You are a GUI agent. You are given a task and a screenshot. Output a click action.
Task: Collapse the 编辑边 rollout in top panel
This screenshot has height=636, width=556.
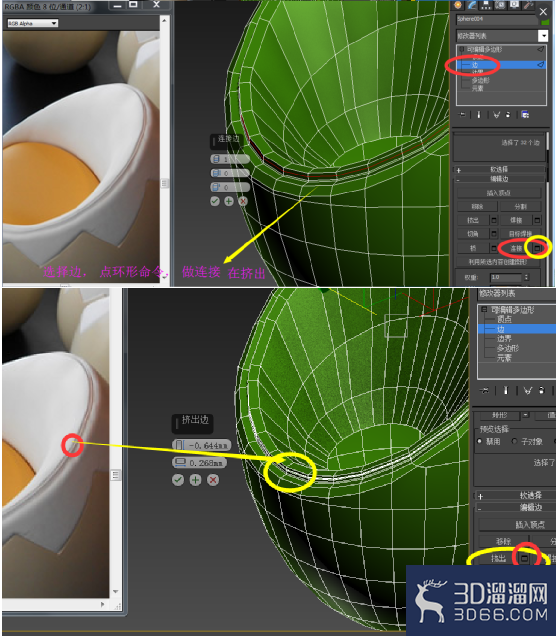(500, 179)
